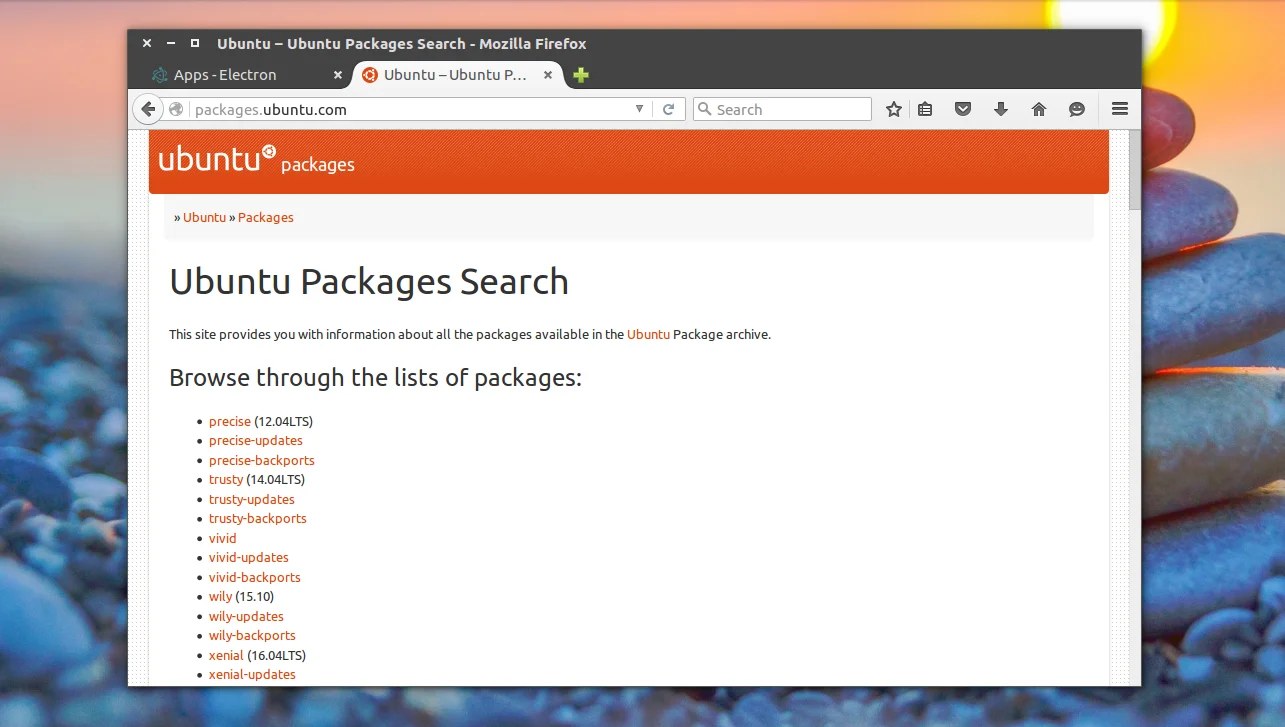Screen dimensions: 1285x727
Task: Open the precise-backports link
Action: pos(262,460)
